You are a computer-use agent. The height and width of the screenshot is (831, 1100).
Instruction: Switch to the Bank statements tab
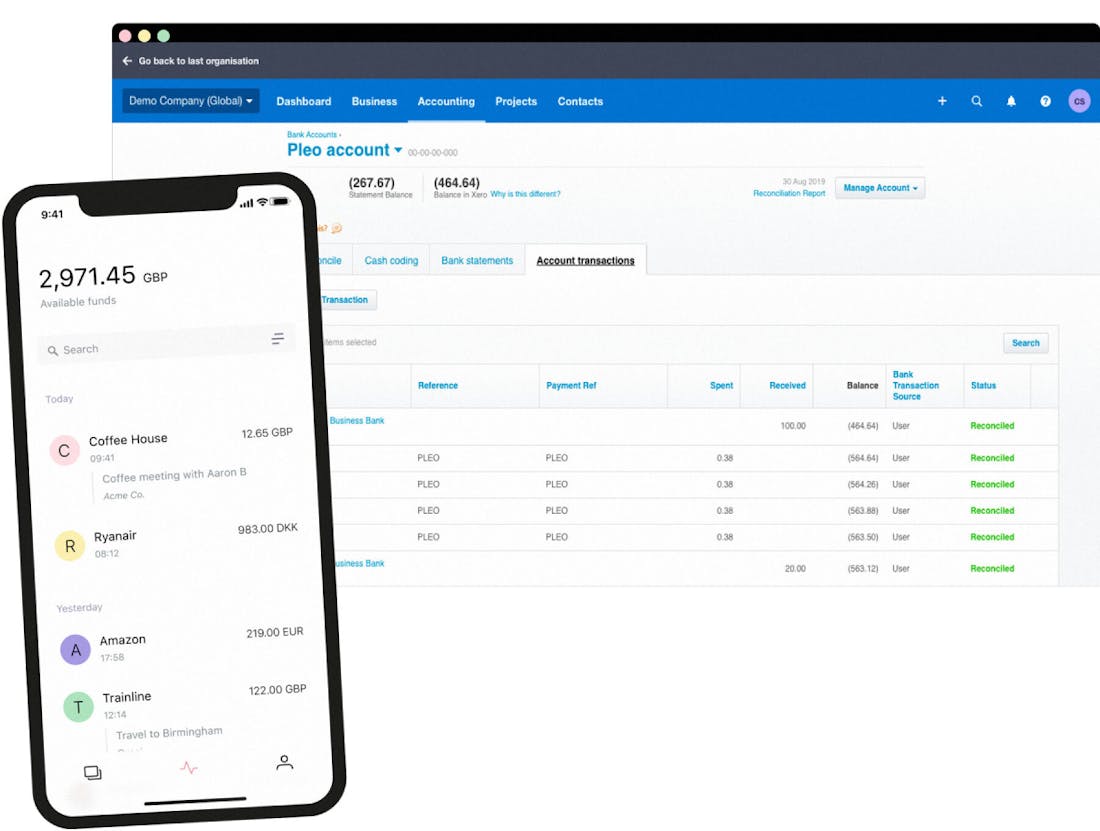coord(477,259)
